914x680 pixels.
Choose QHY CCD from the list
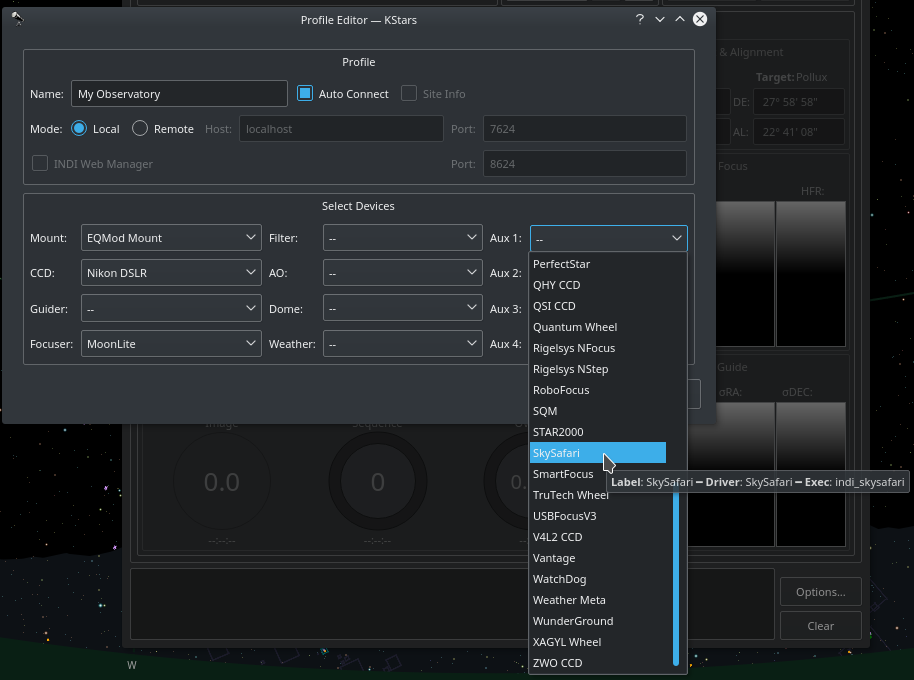597,285
